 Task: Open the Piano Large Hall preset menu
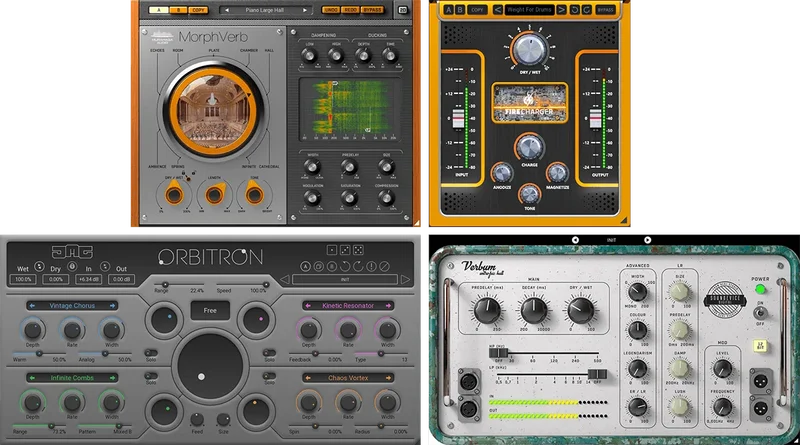click(265, 10)
